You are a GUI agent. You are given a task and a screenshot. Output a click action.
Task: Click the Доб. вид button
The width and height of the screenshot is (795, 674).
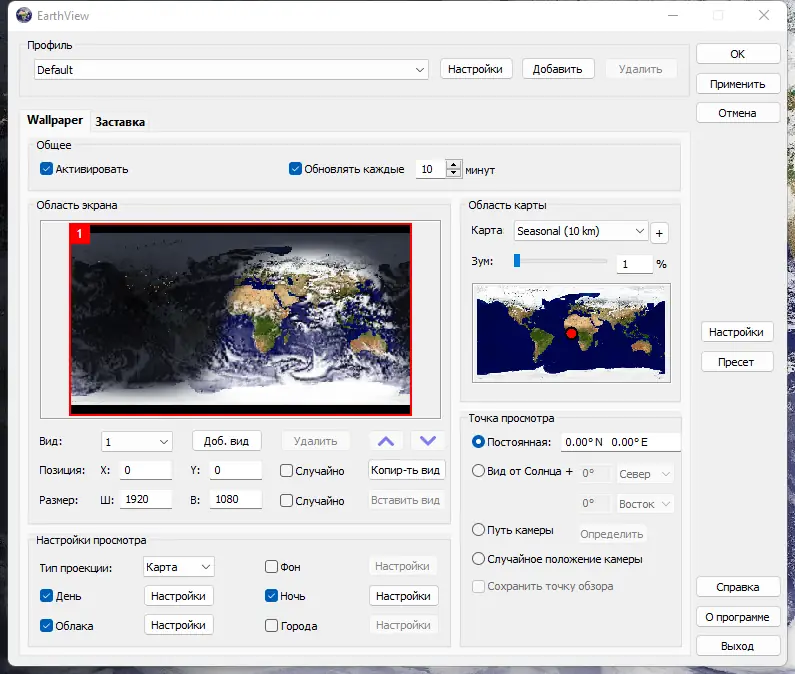tap(226, 441)
